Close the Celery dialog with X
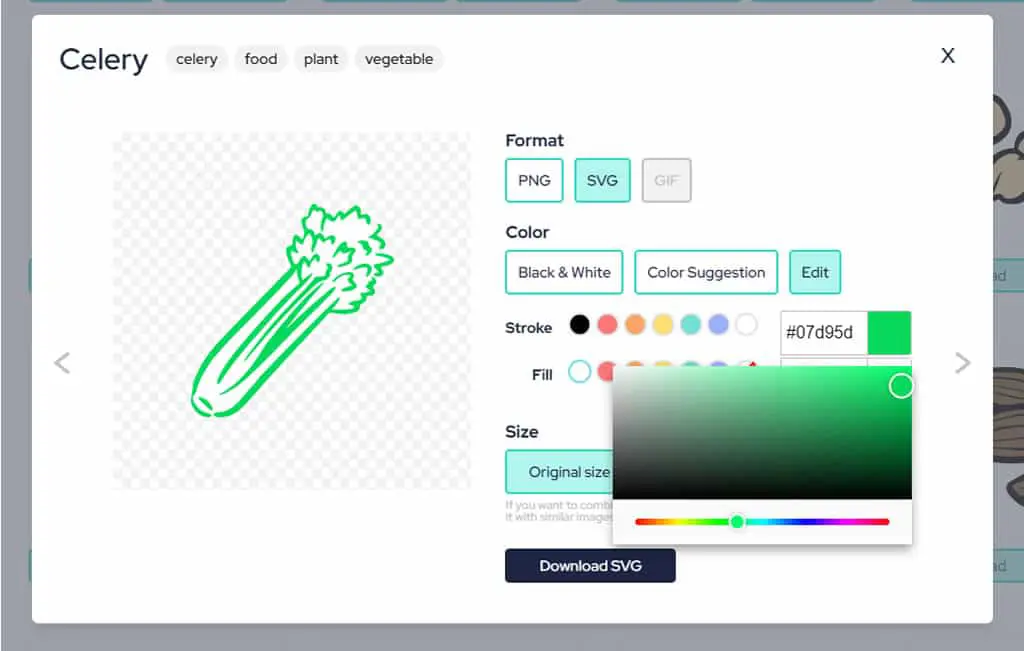This screenshot has width=1024, height=651. [948, 56]
